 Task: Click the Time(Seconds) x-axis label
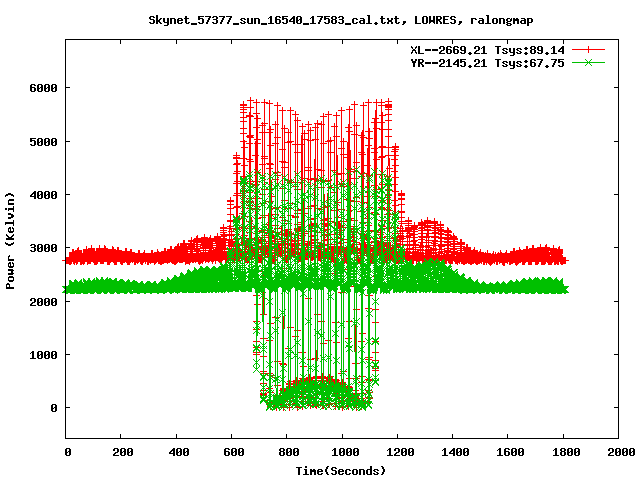click(340, 471)
